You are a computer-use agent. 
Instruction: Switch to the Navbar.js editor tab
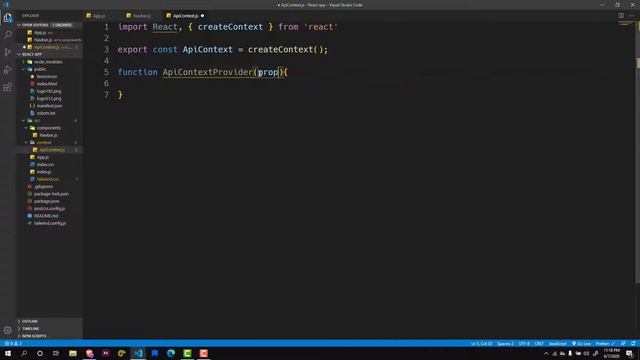pos(142,16)
